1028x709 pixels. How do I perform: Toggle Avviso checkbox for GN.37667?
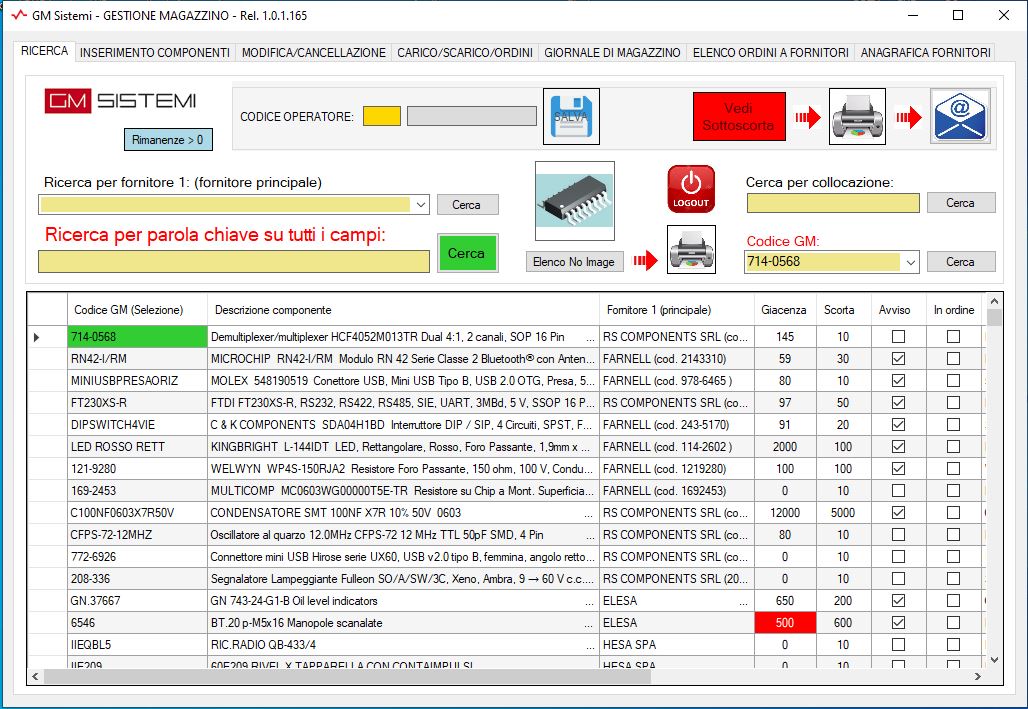(x=898, y=601)
